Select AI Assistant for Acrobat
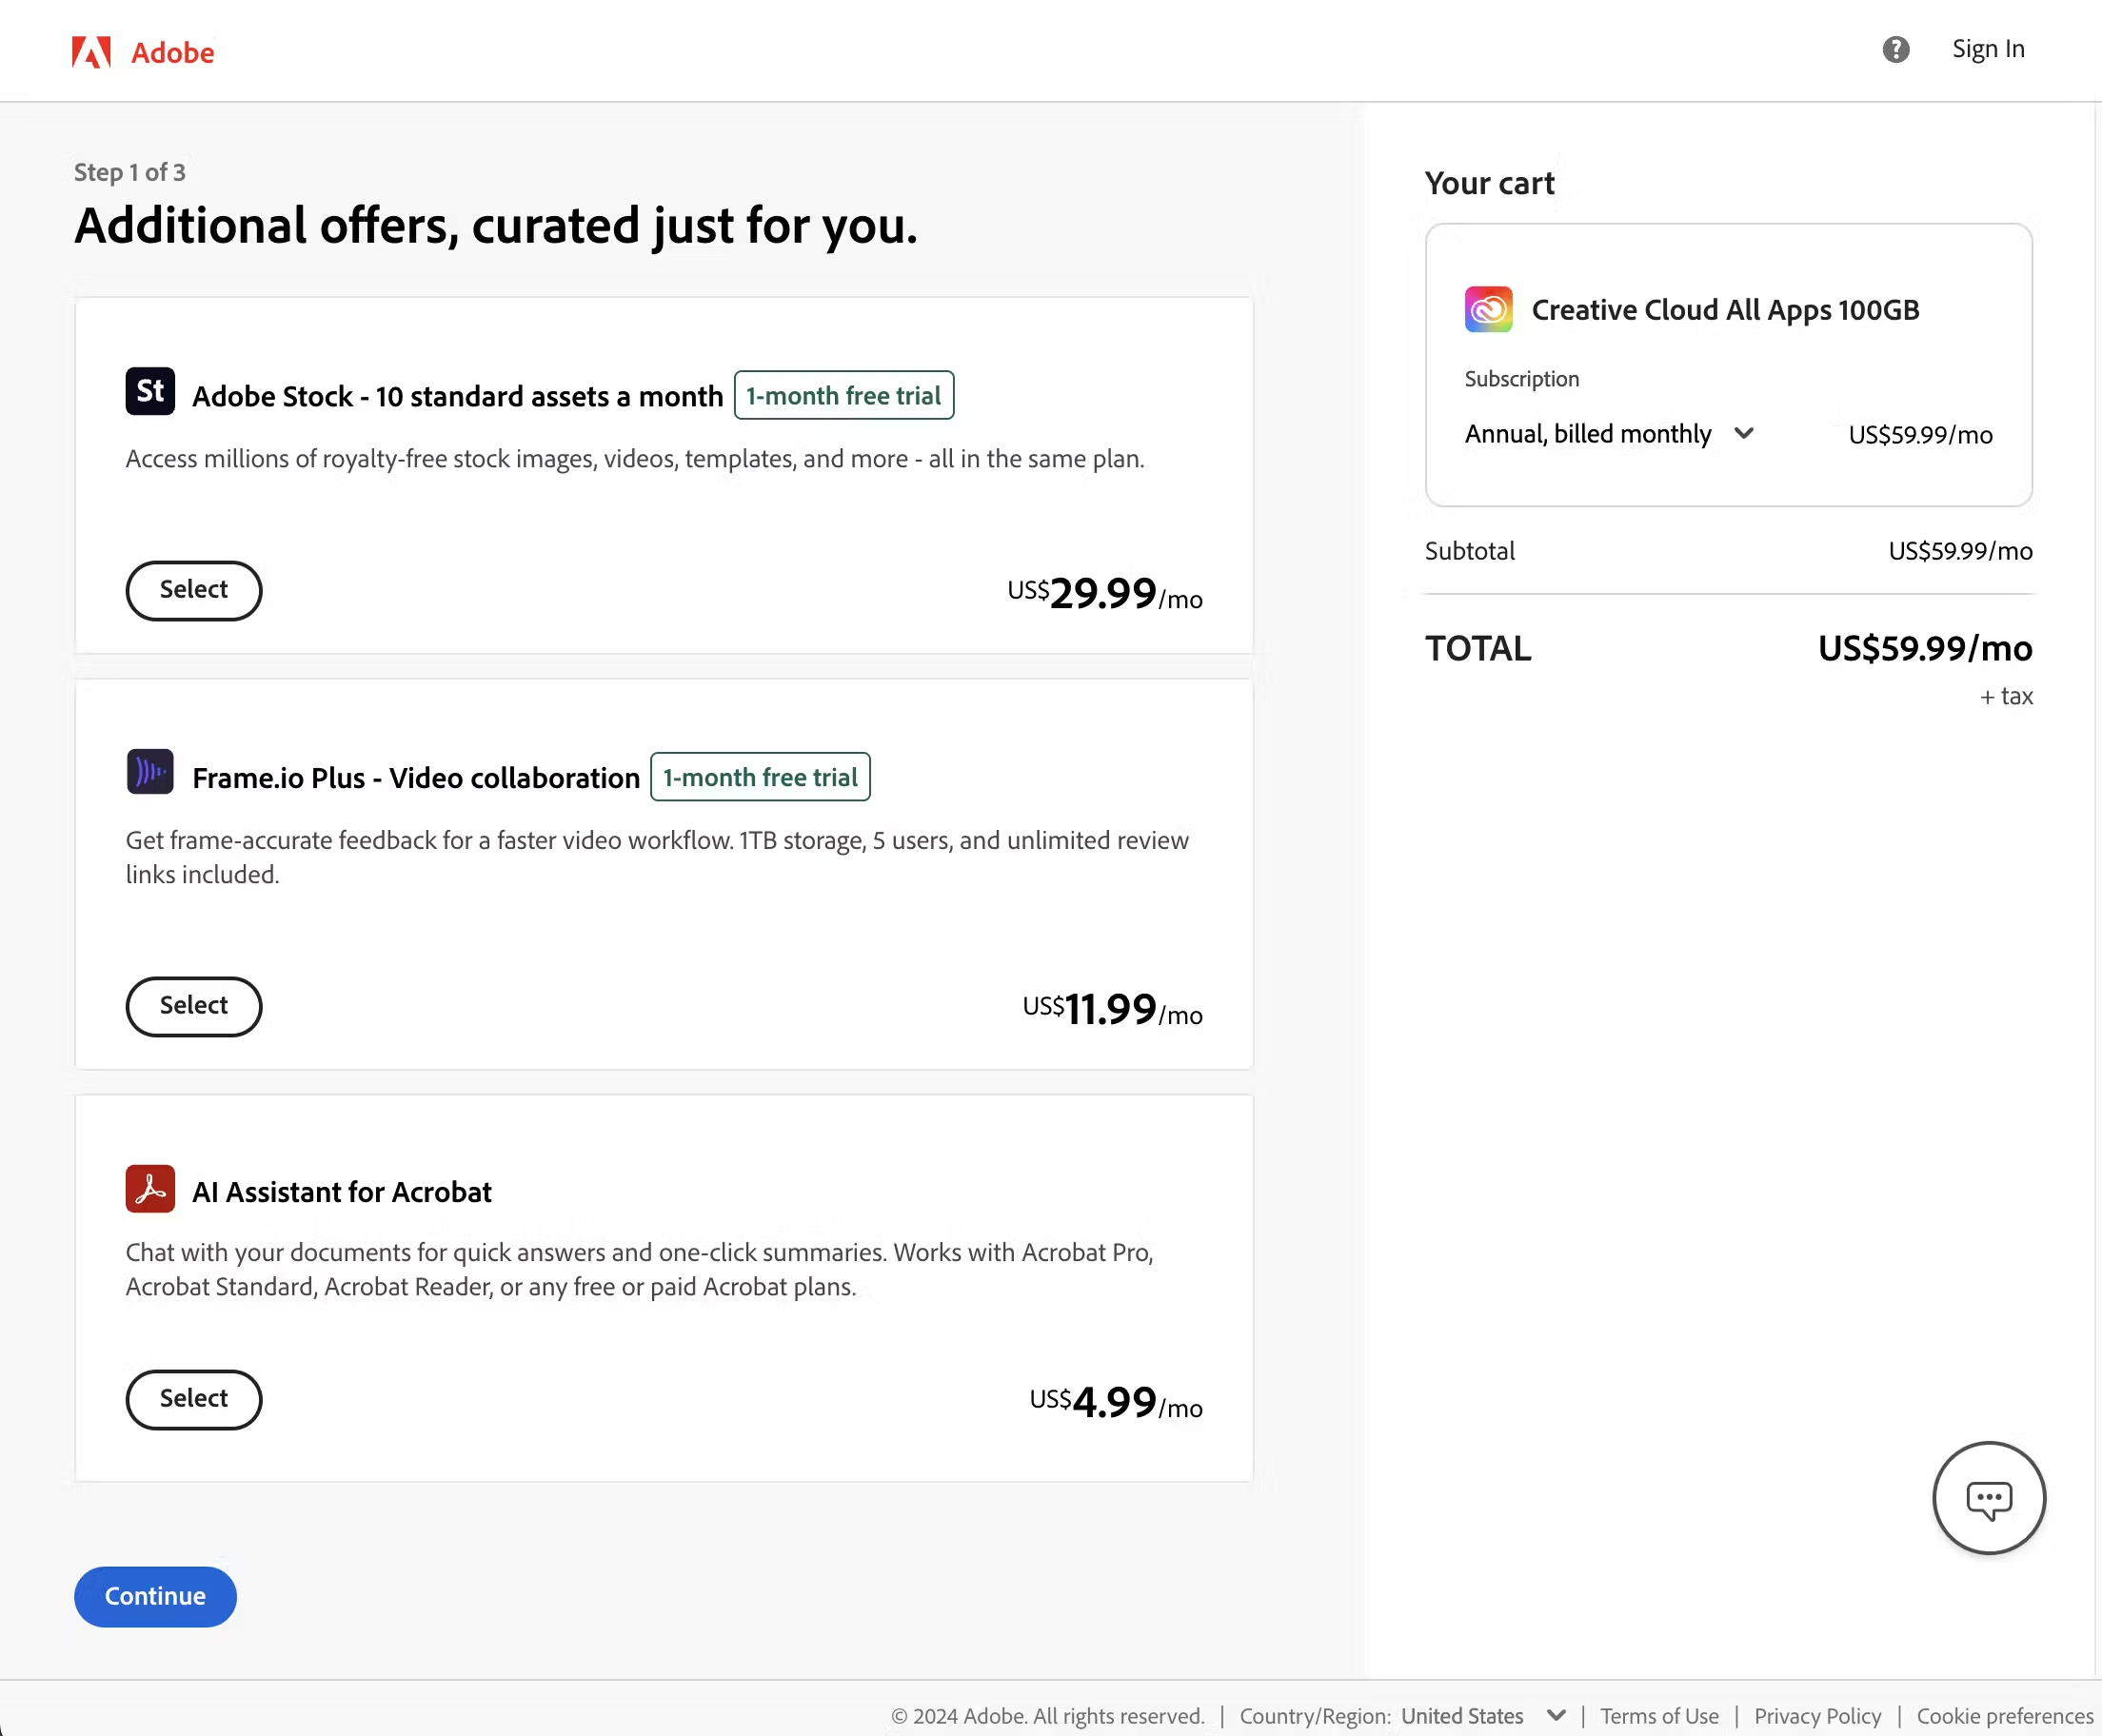This screenshot has height=1736, width=2102. 193,1399
